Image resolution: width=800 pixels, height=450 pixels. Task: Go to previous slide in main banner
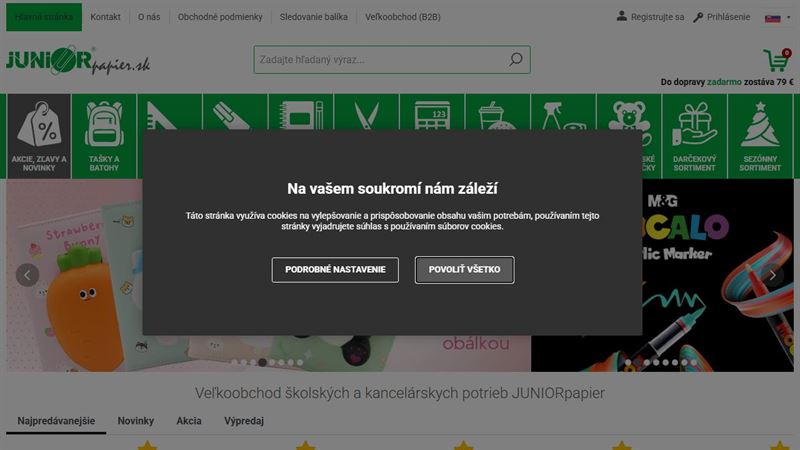pyautogui.click(x=28, y=275)
